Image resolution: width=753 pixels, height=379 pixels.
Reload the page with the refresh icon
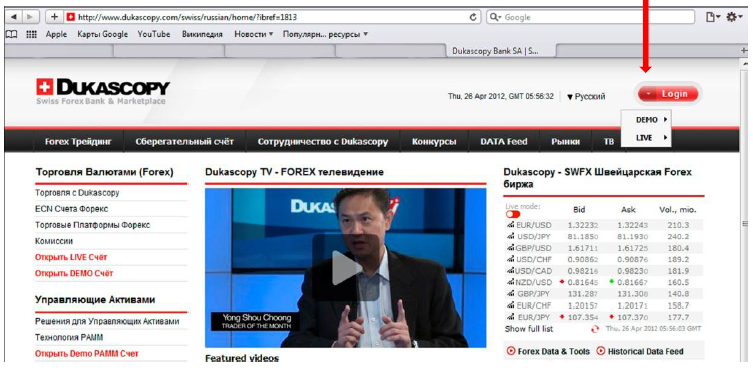(x=473, y=17)
